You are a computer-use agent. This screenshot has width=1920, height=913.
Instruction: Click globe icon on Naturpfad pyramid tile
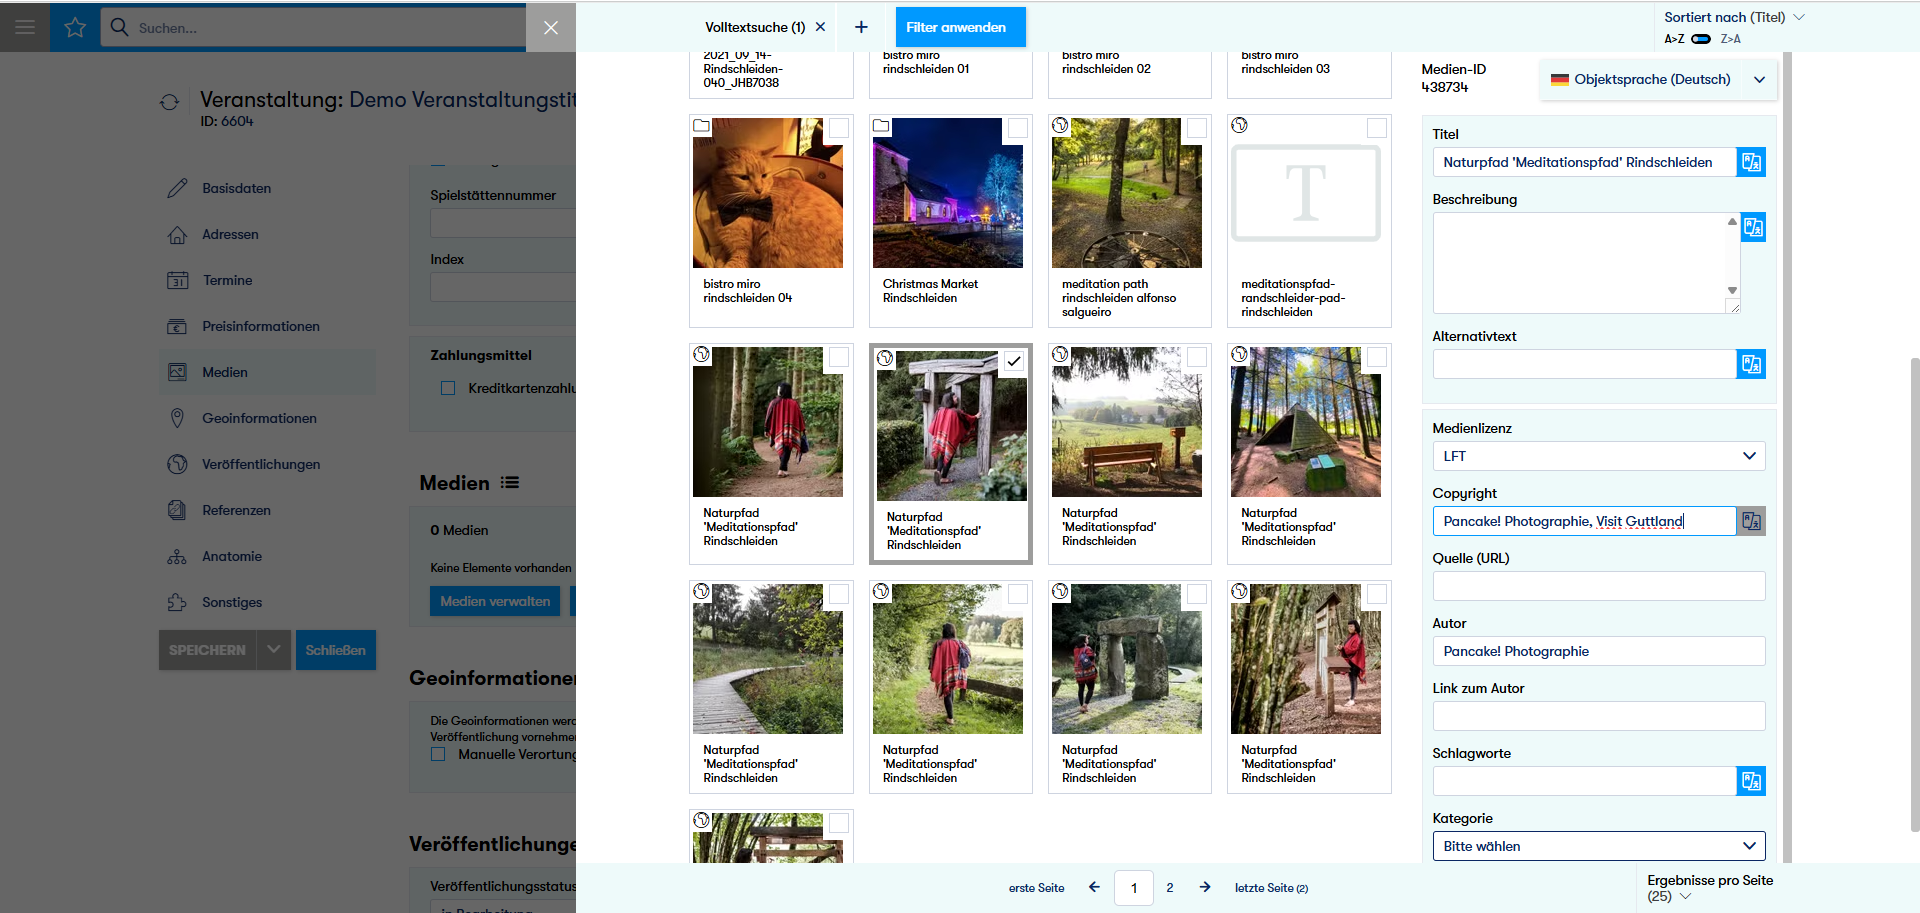tap(1240, 354)
